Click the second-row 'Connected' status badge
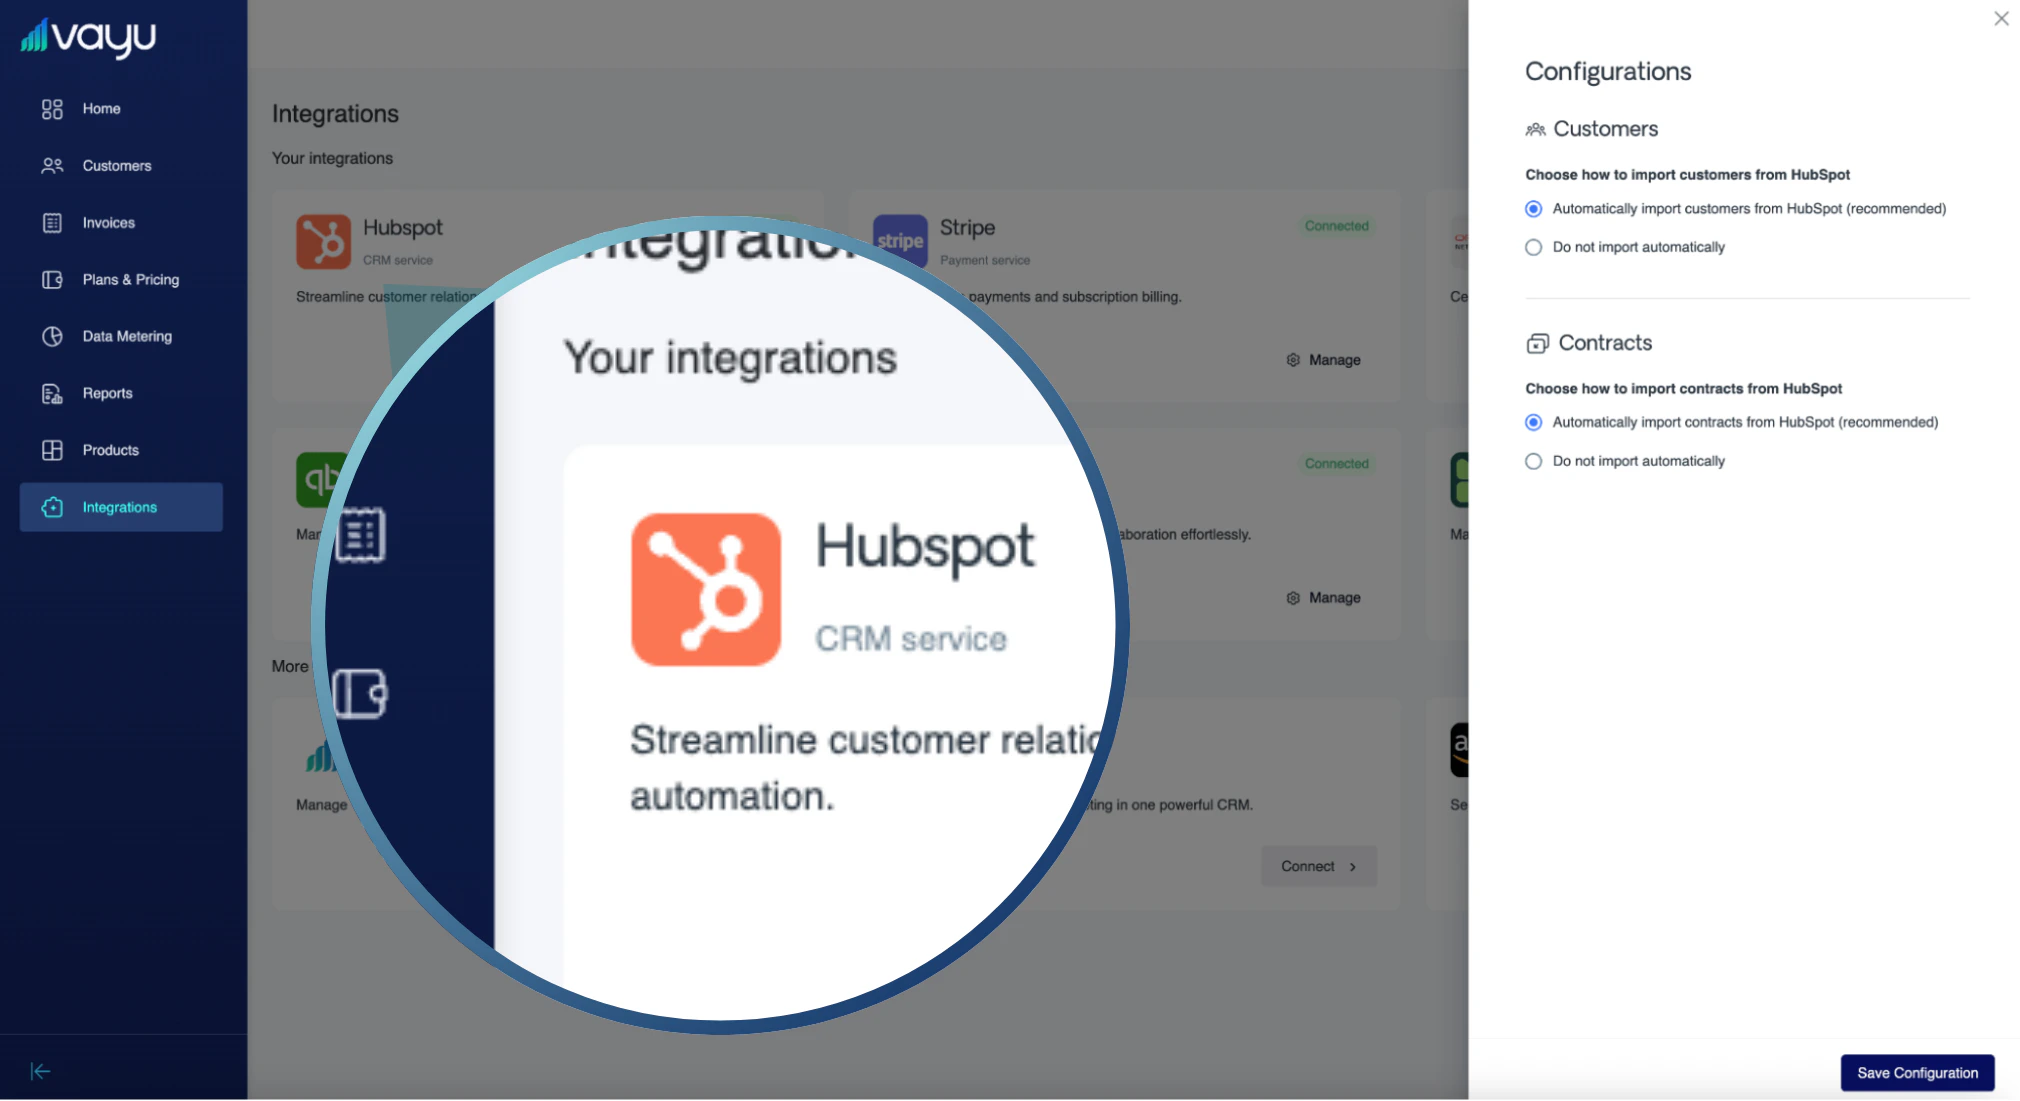Screen dimensions: 2020x1101 point(1336,464)
